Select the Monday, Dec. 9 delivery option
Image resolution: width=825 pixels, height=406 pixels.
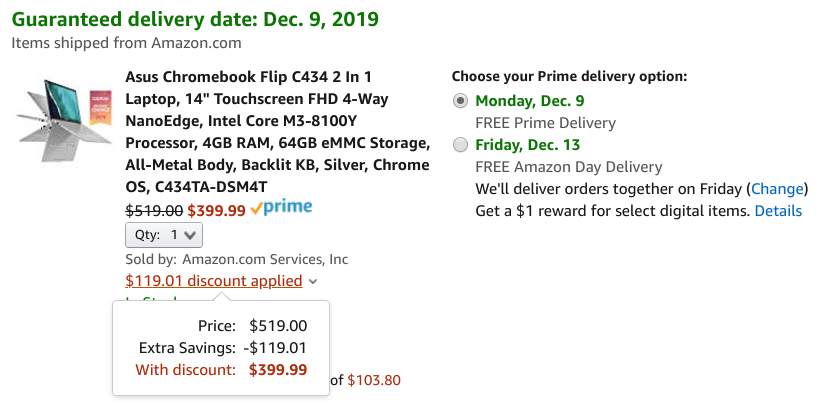tap(460, 101)
